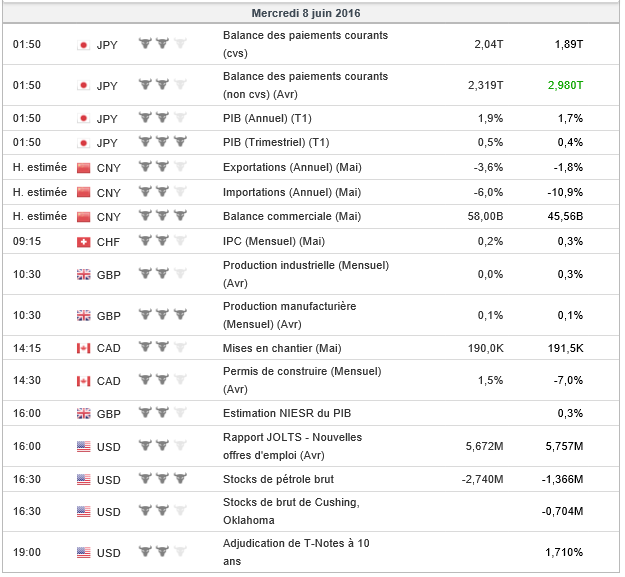Click China flag in Balance commerciale row
The image size is (625, 577).
tap(84, 216)
